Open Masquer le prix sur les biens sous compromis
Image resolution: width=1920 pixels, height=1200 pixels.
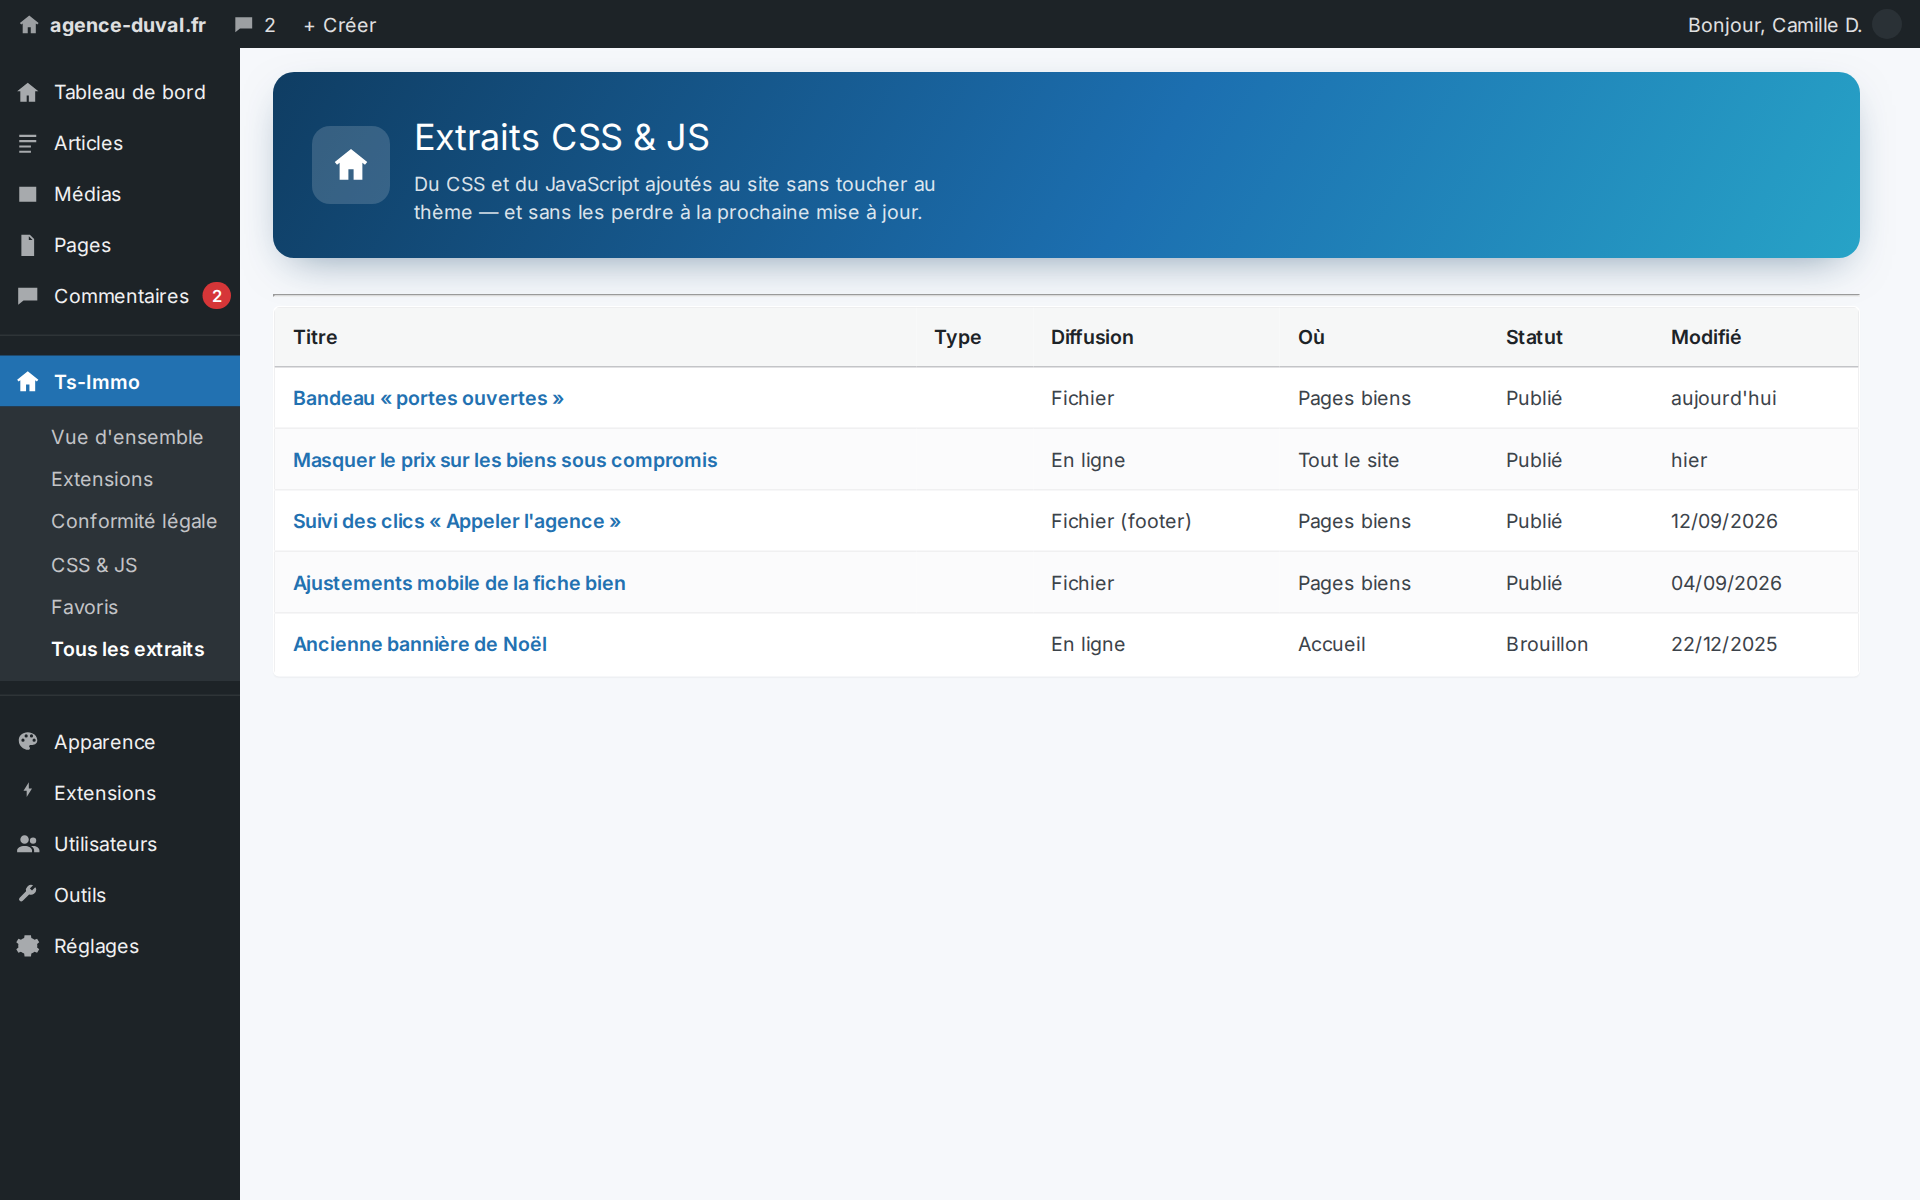click(505, 460)
